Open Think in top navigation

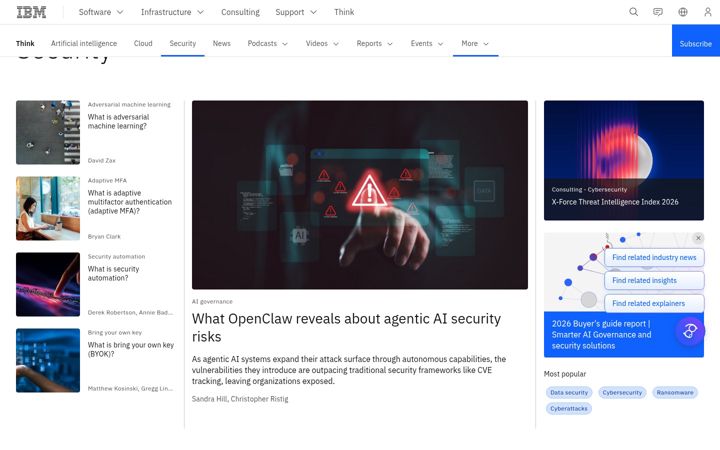pyautogui.click(x=344, y=12)
